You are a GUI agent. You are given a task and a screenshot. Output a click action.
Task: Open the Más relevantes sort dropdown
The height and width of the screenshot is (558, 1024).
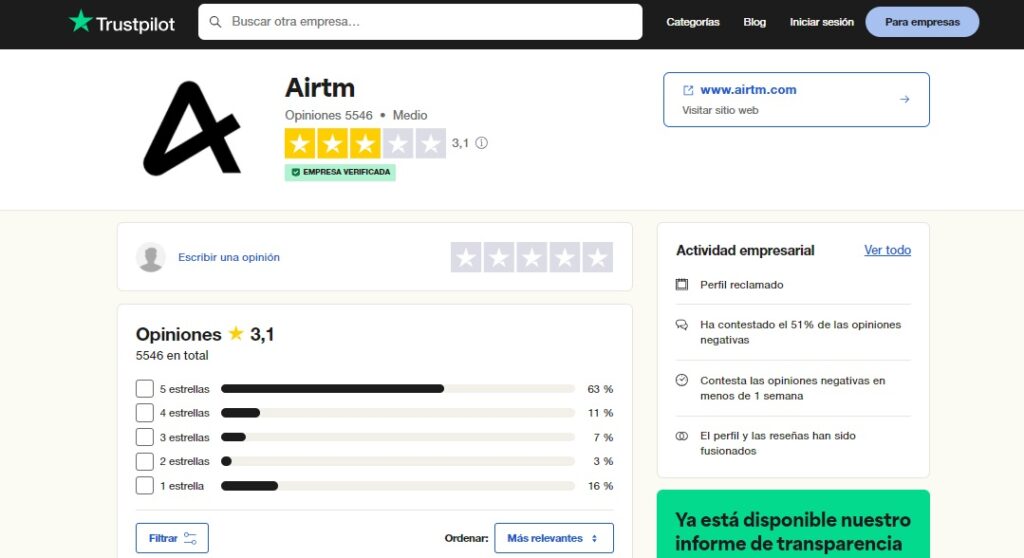553,538
